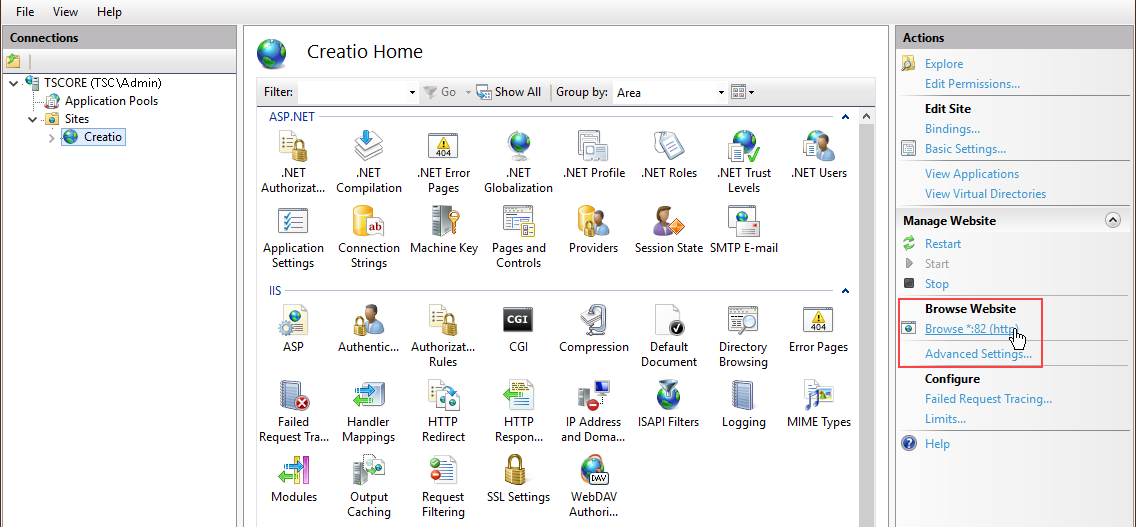This screenshot has height=527, width=1136.
Task: Open the Filter dropdown arrow
Action: tap(412, 93)
